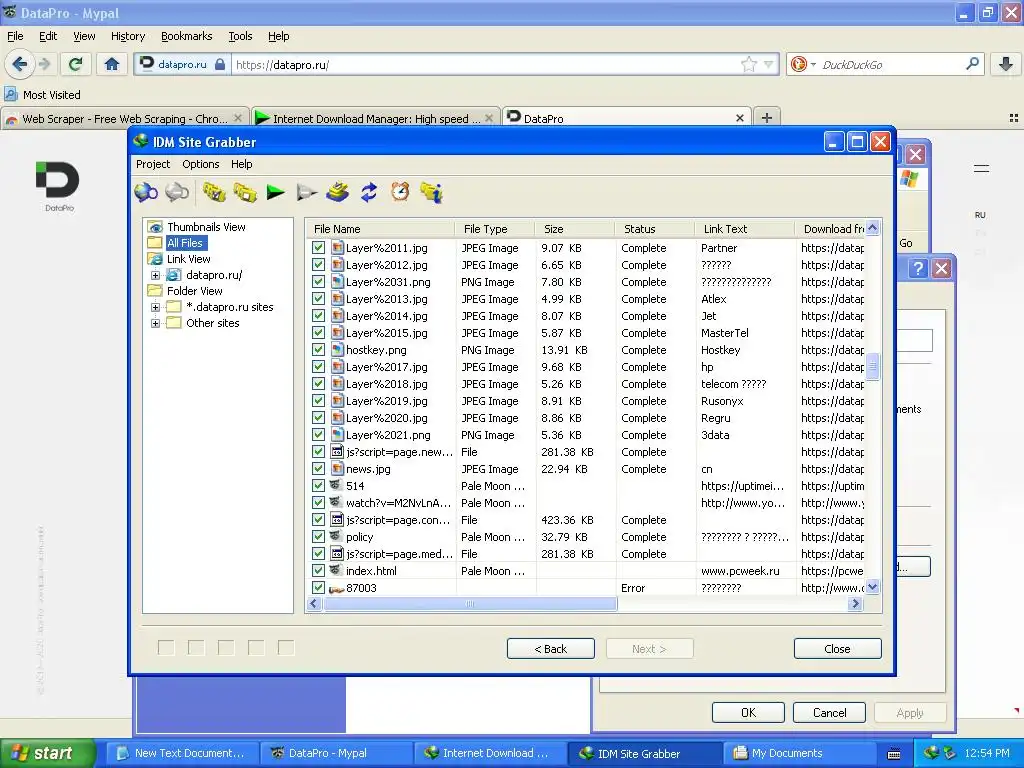Uncheck the Layer%2021.png checkbox
Viewport: 1024px width, 768px height.
click(x=318, y=435)
